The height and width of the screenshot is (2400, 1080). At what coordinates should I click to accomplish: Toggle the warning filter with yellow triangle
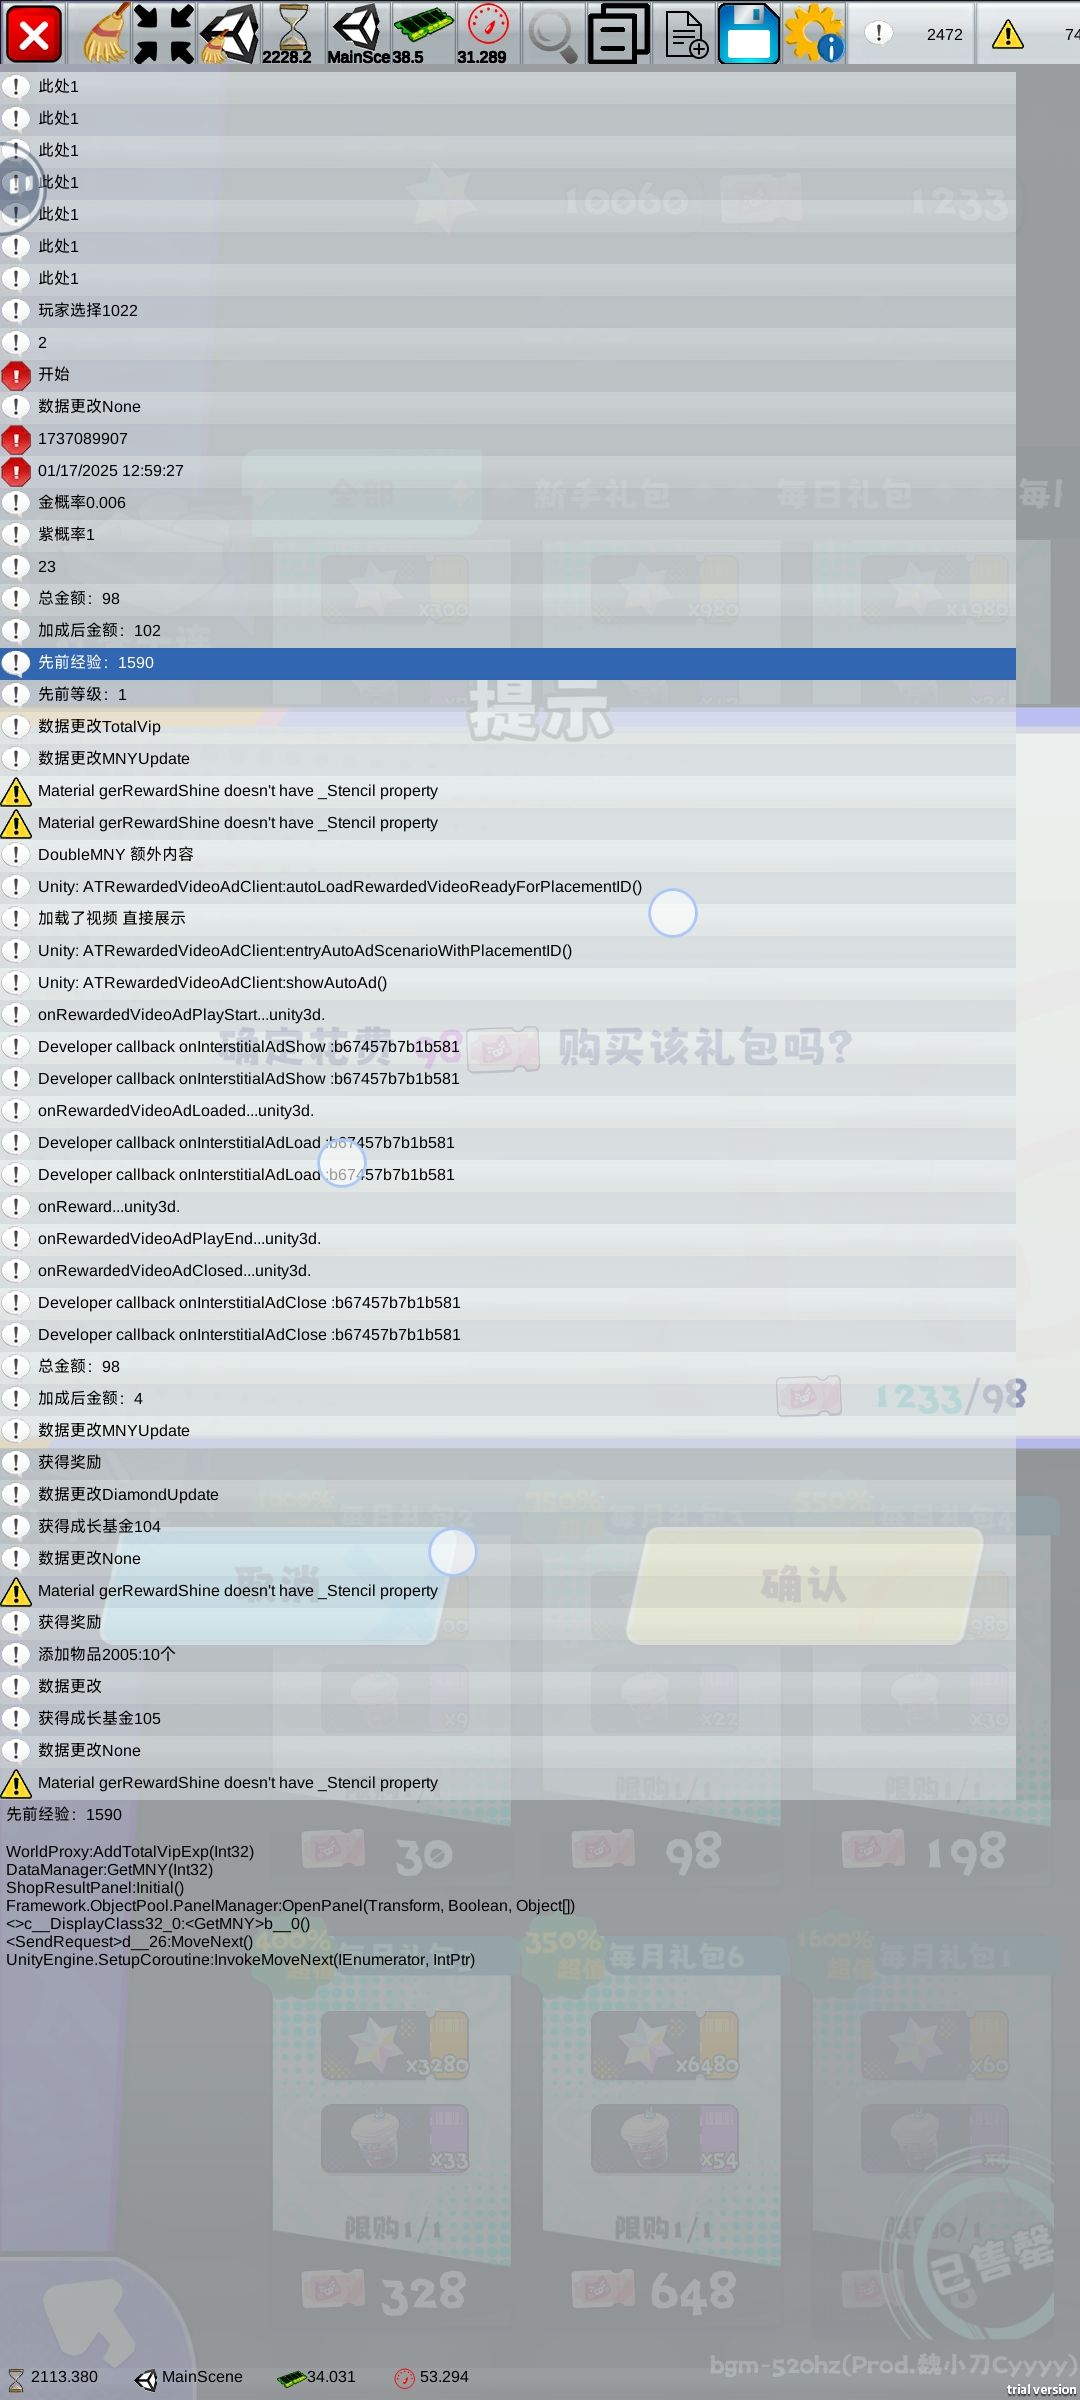(1028, 34)
